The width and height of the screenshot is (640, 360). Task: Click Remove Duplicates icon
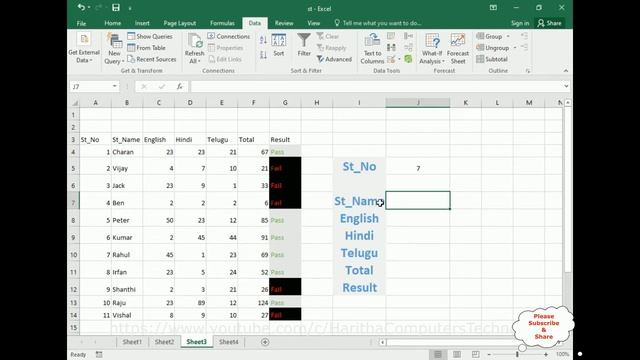point(391,48)
